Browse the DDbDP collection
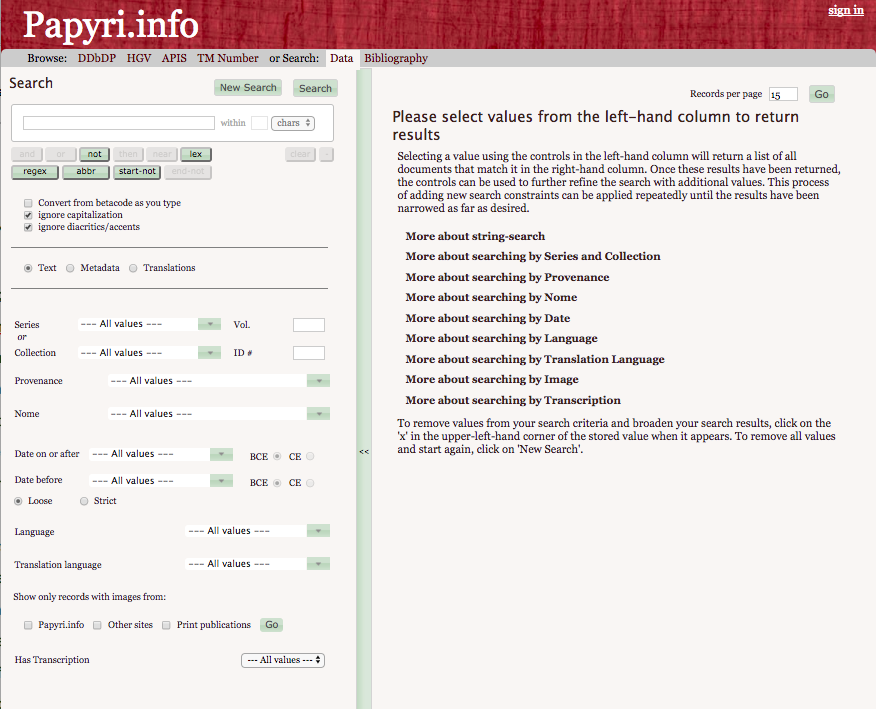Image resolution: width=876 pixels, height=709 pixels. pyautogui.click(x=97, y=58)
